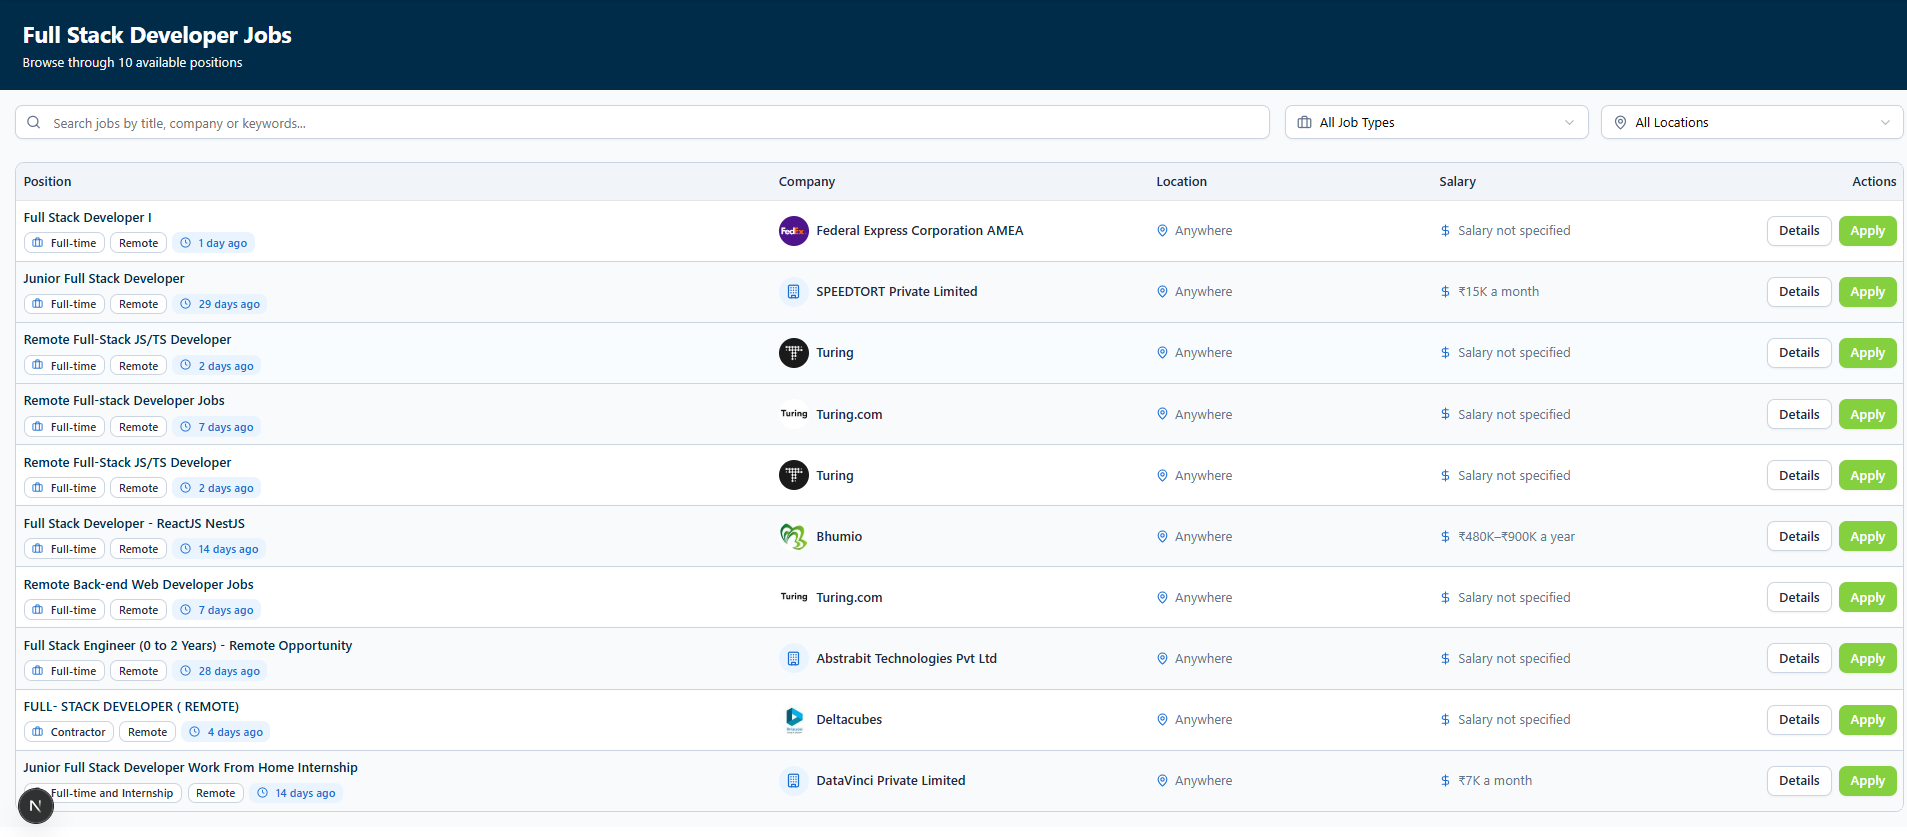1907x837 pixels.
Task: Click the Location column header
Action: click(1181, 182)
